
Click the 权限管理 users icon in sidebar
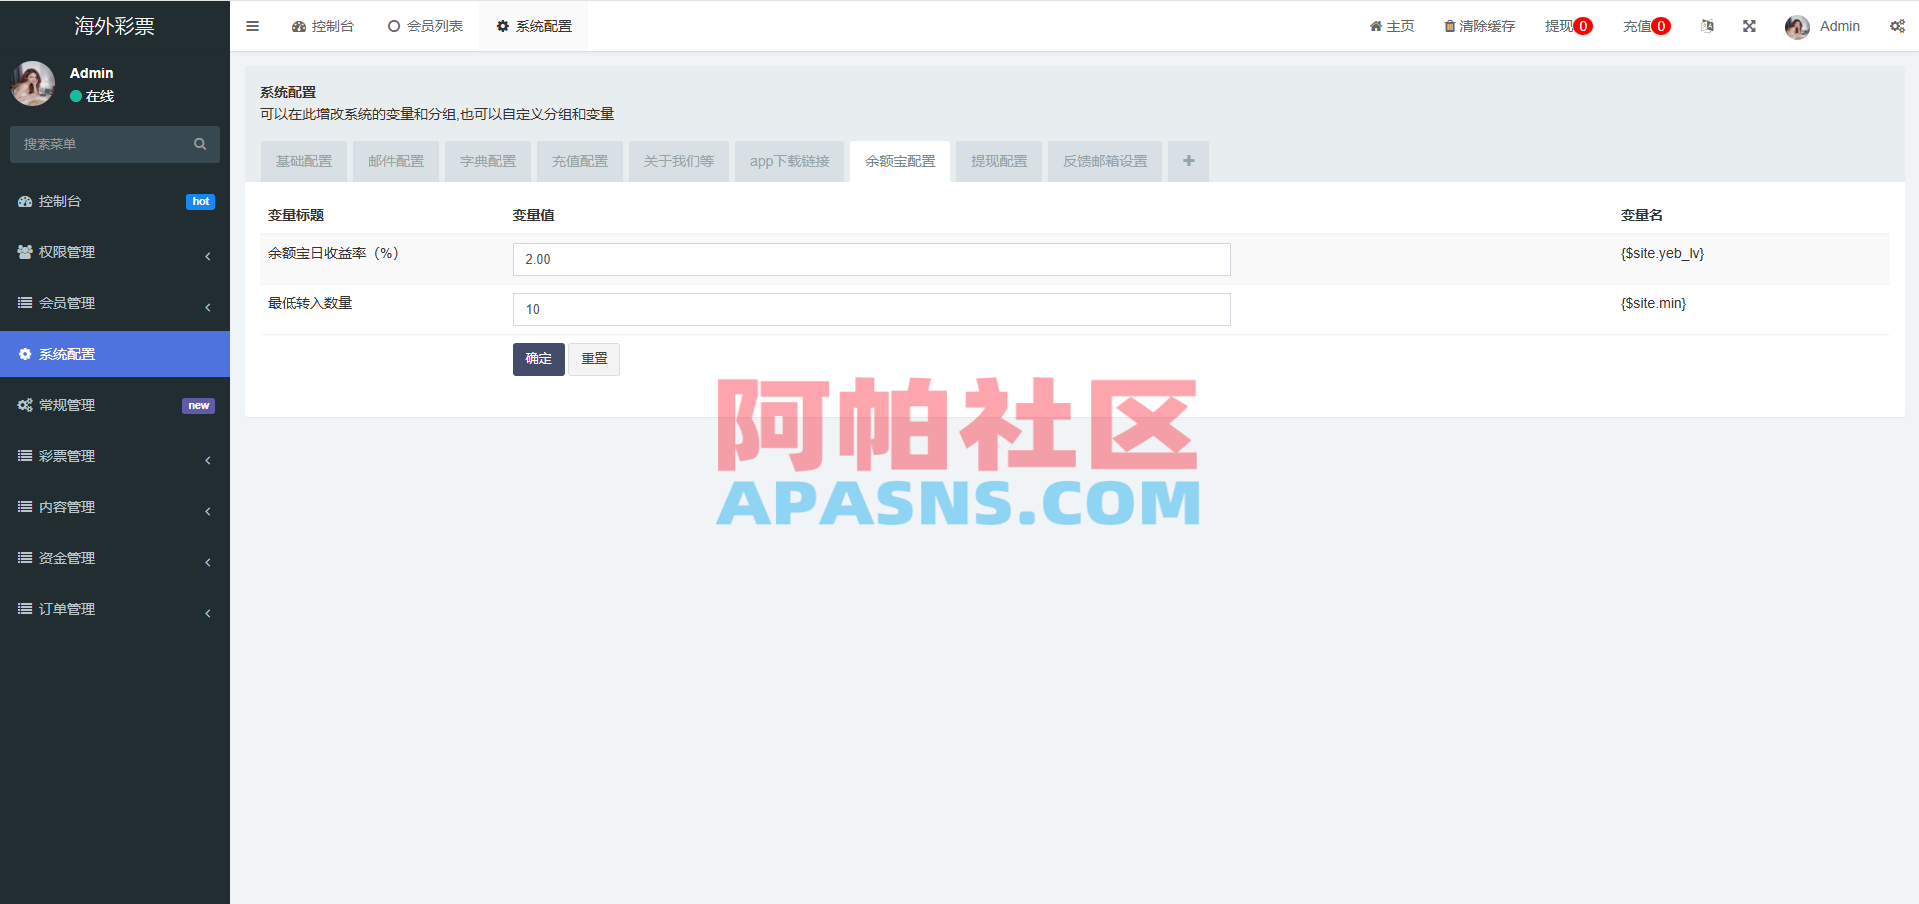coord(25,252)
